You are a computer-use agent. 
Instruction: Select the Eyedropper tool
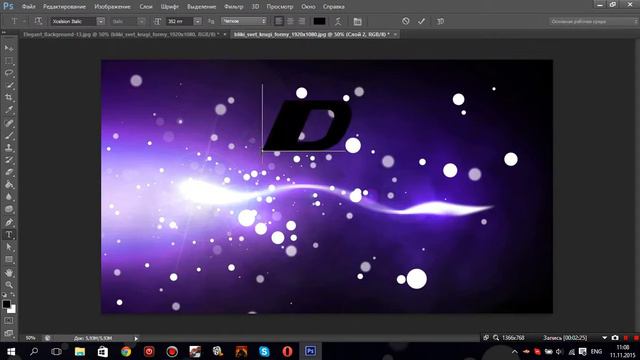9,110
